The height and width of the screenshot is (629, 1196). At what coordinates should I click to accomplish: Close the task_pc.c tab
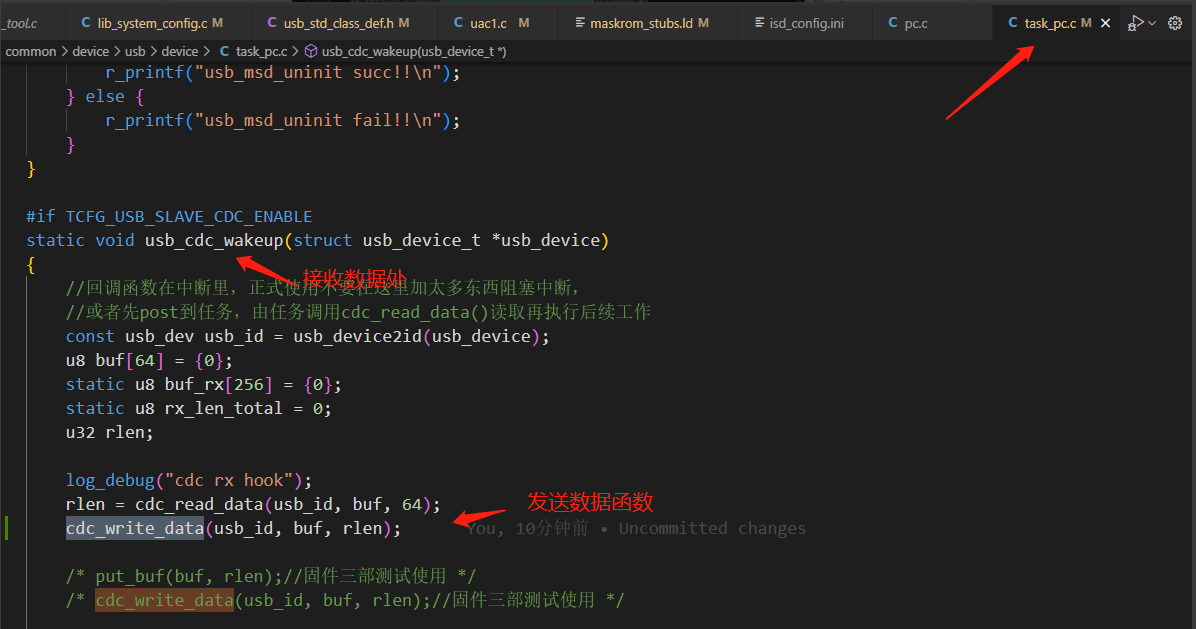click(x=1105, y=24)
